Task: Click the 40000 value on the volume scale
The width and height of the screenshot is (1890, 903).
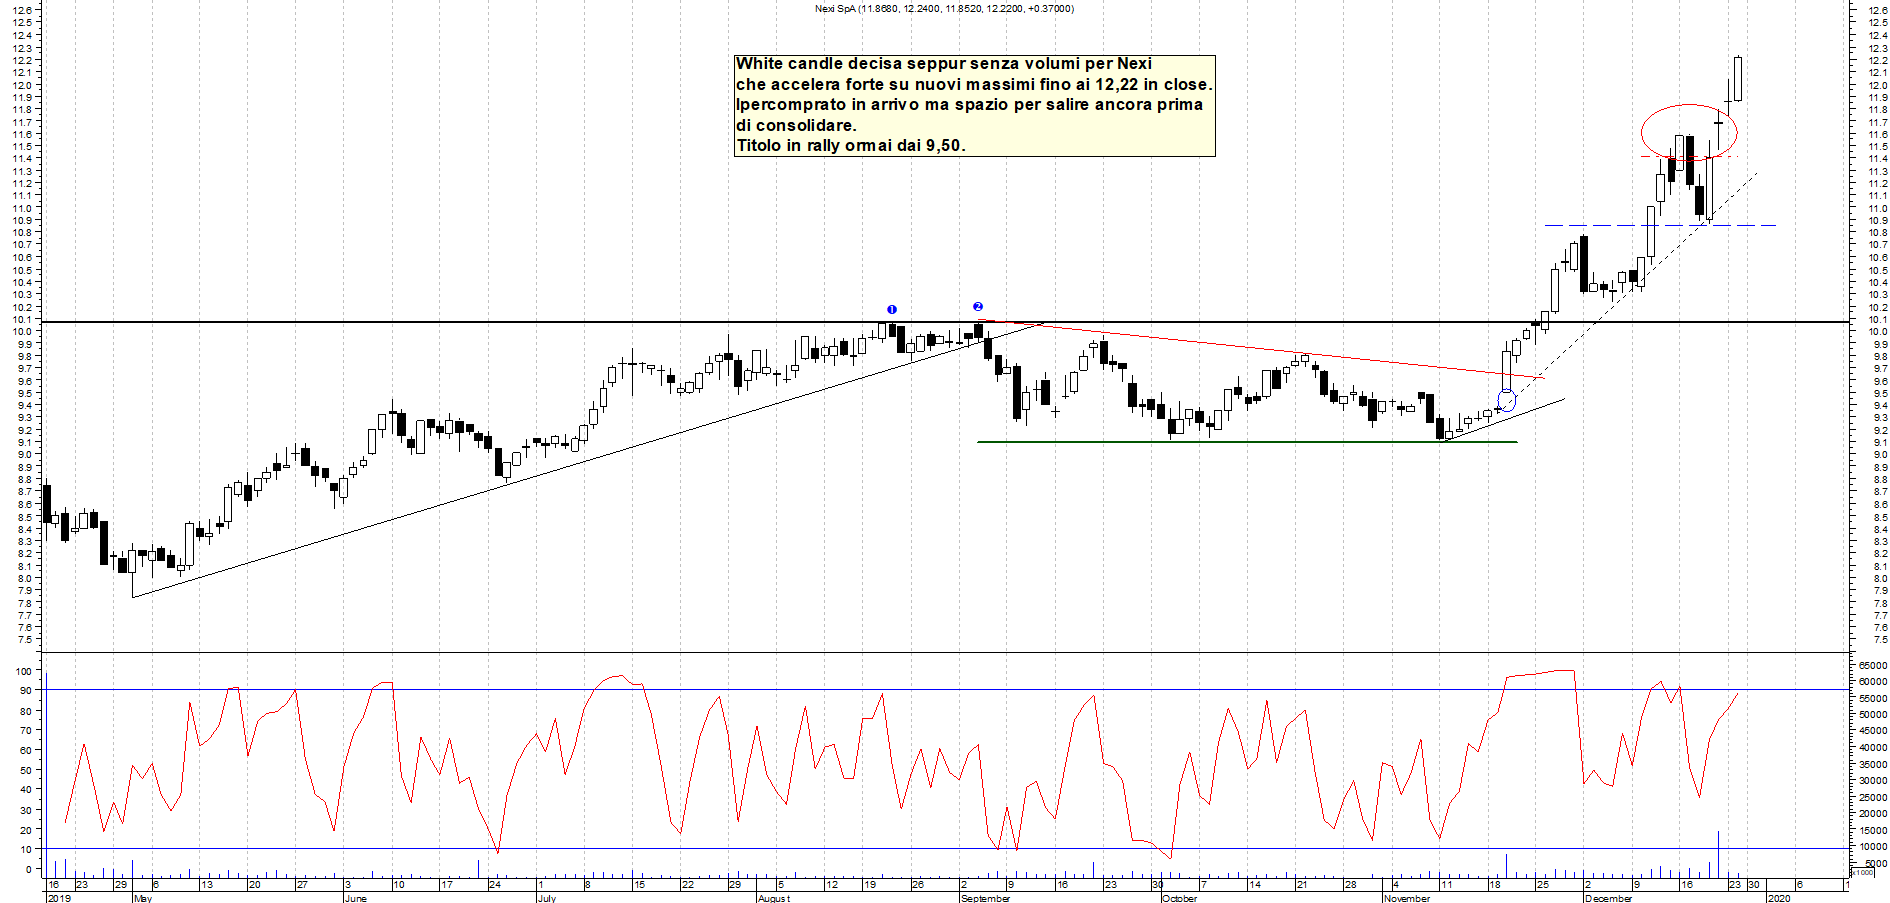Action: point(1873,747)
